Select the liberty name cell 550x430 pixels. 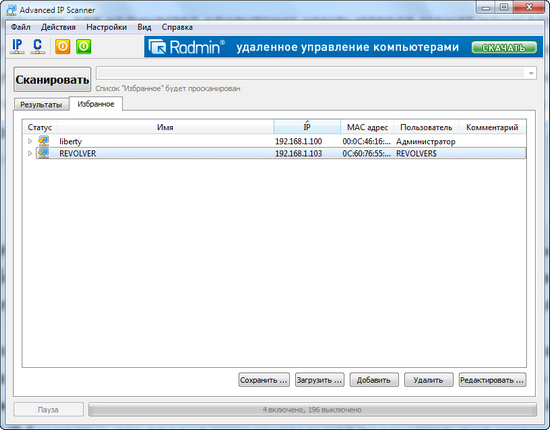pyautogui.click(x=71, y=141)
